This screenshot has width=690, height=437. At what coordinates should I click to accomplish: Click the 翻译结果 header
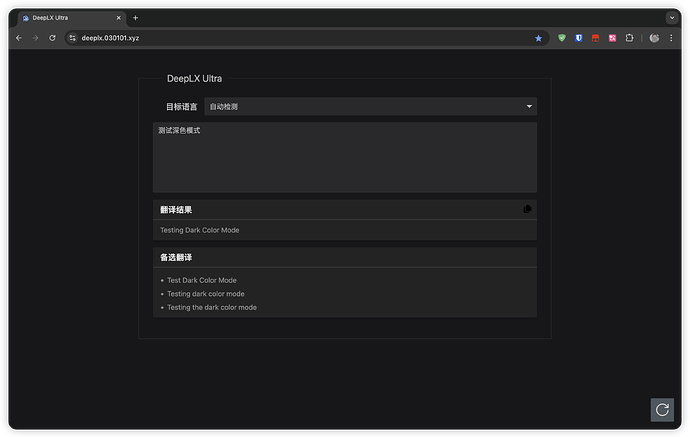[x=176, y=210]
